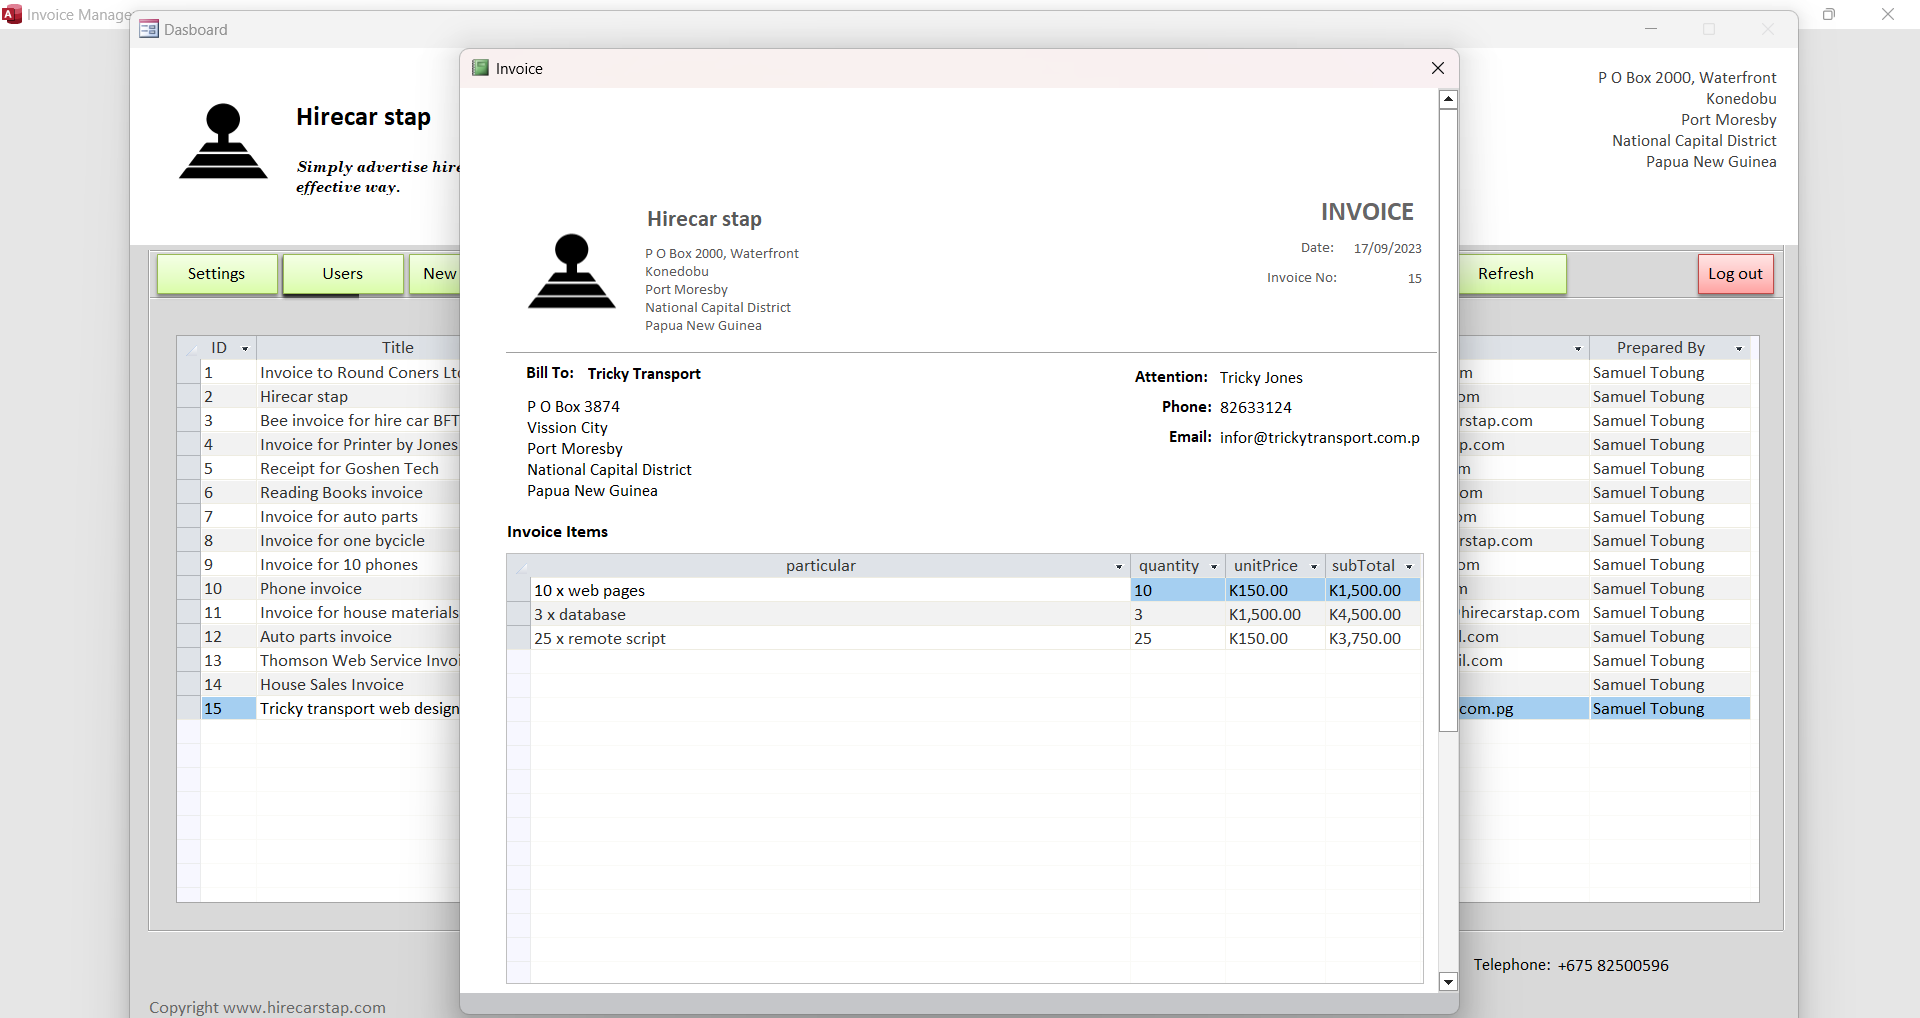Click the invoice vertical scrollbar thumb
Screen dimensions: 1920x1018
pos(1448,420)
